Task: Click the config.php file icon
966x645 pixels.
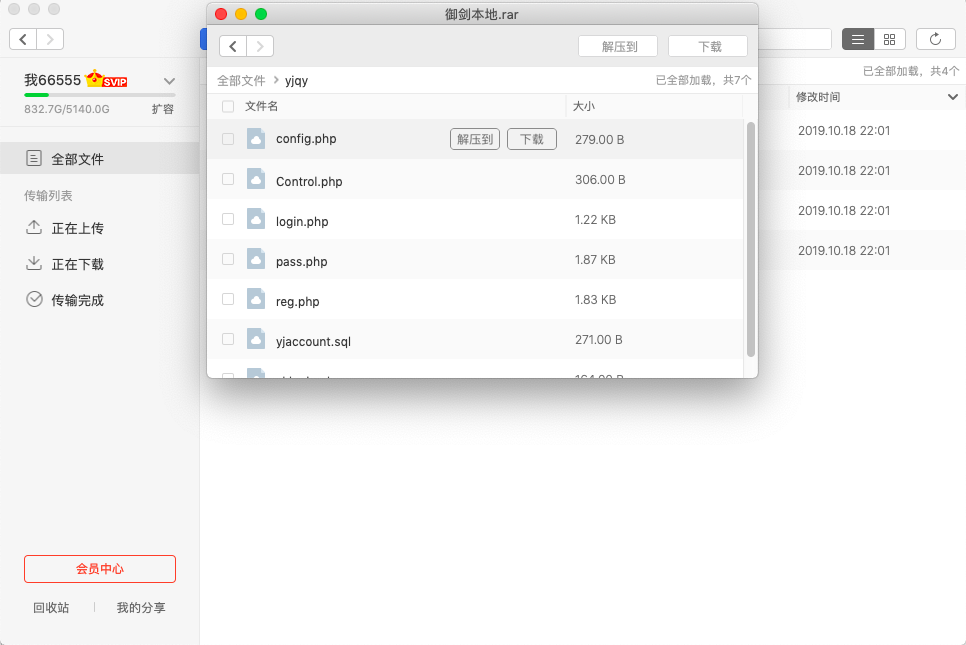Action: point(256,139)
